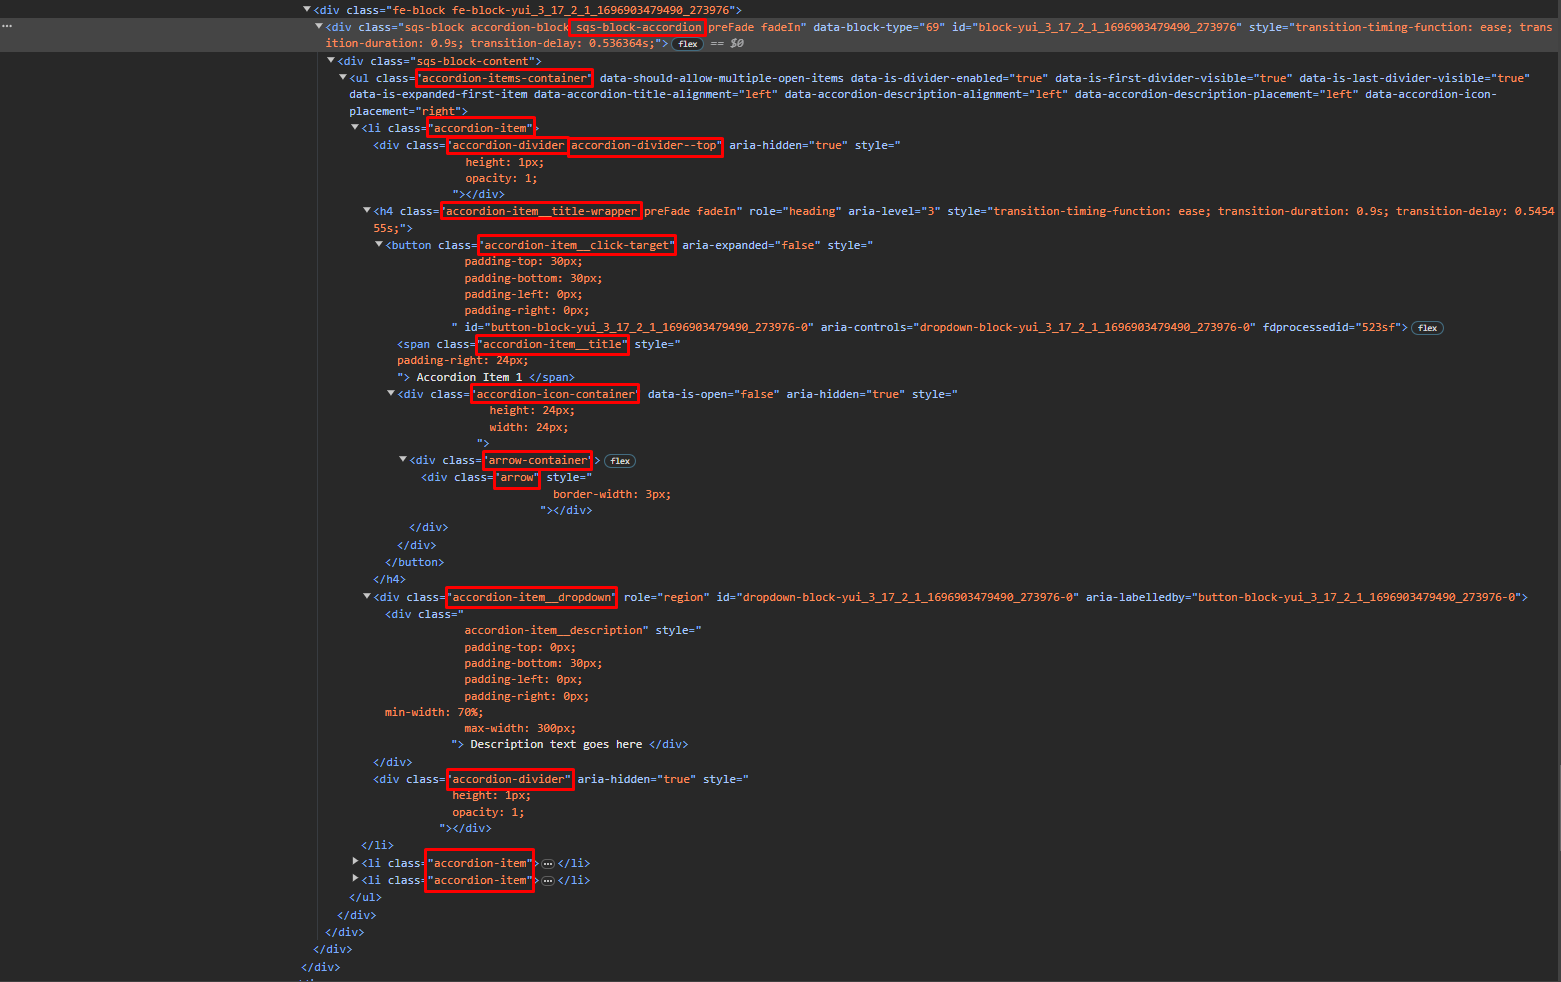Click the role="heading" attribute
Image resolution: width=1561 pixels, height=982 pixels.
click(x=795, y=211)
